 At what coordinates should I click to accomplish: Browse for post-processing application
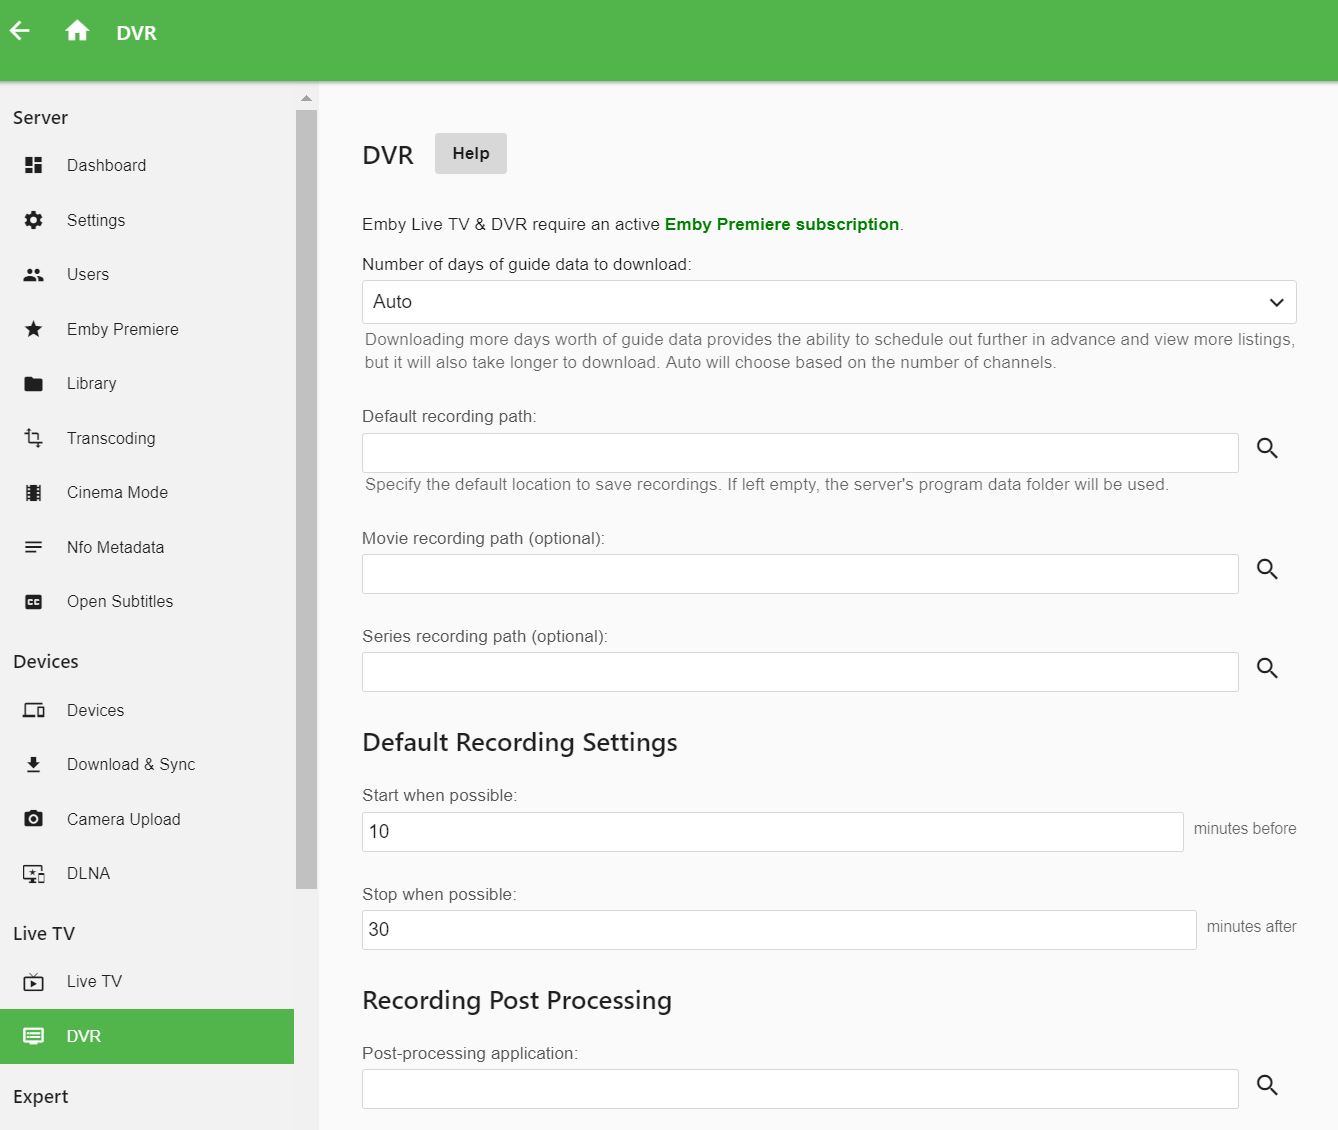coord(1267,1085)
